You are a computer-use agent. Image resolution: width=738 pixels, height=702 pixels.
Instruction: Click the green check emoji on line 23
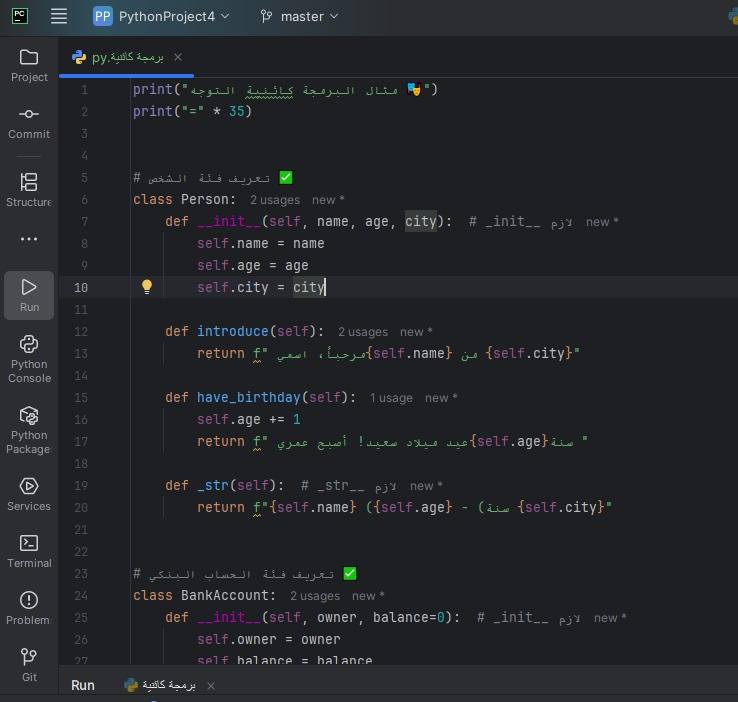coord(350,574)
